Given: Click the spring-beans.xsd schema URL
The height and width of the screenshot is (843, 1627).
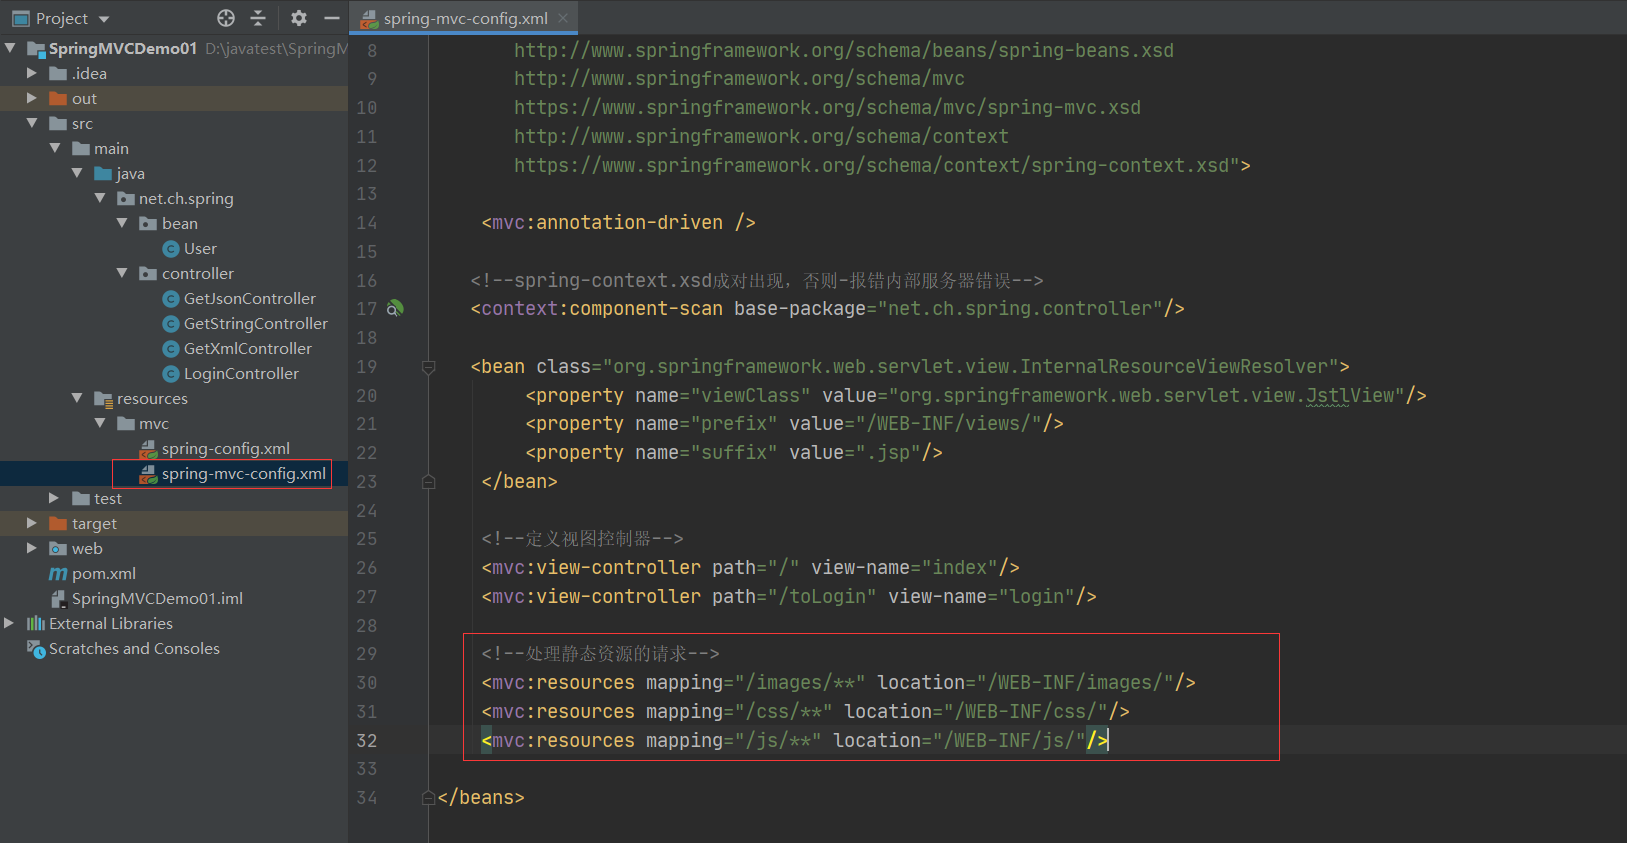Looking at the screenshot, I should tap(844, 51).
